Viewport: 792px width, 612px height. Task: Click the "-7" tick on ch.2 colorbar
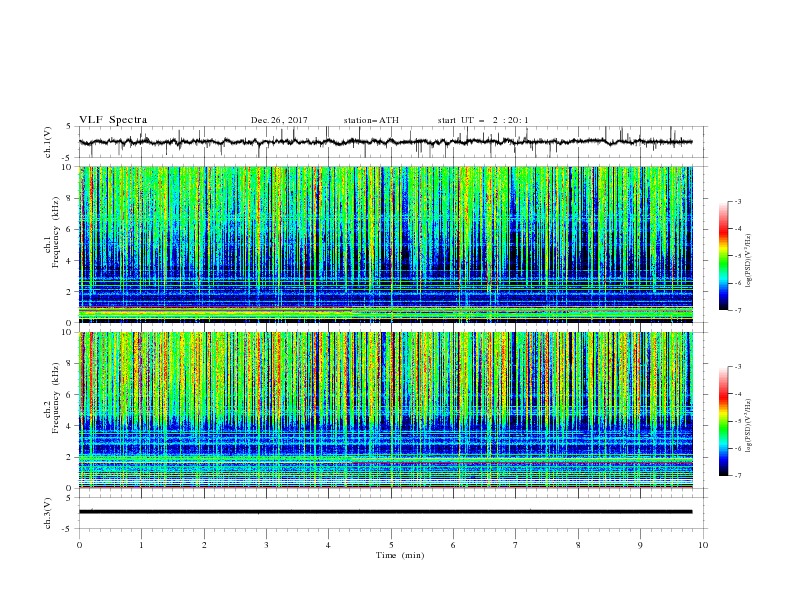[737, 476]
